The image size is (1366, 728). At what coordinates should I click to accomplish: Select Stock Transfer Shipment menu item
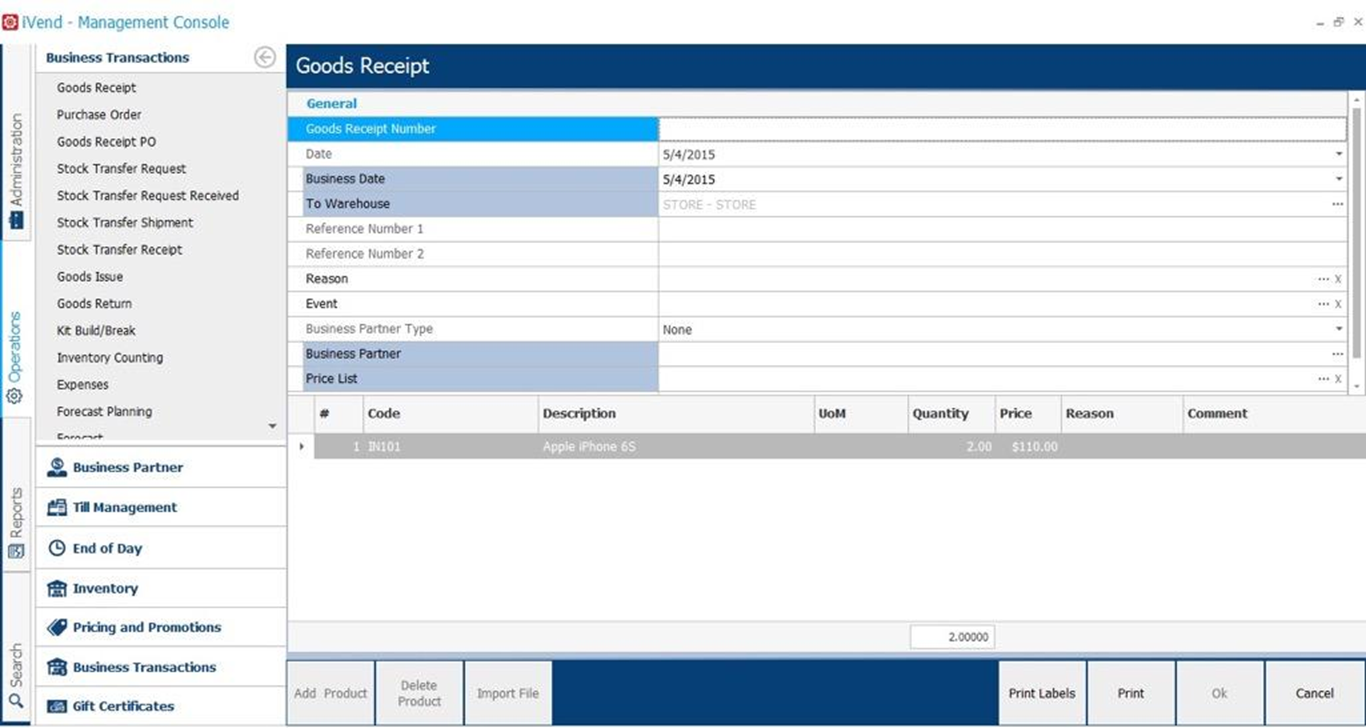pos(125,223)
